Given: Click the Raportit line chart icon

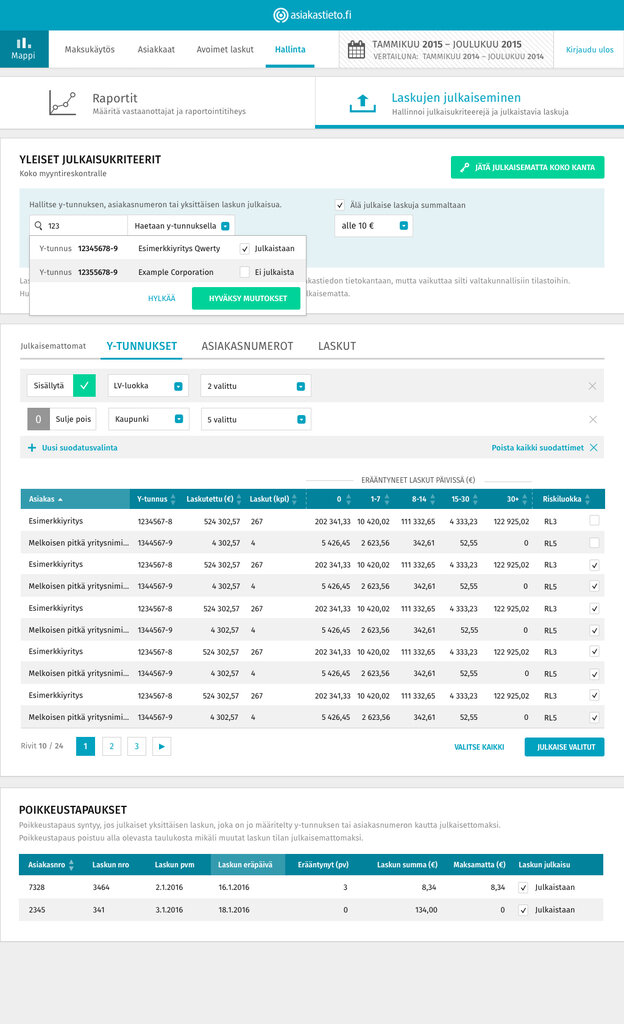Looking at the screenshot, I should pos(63,103).
